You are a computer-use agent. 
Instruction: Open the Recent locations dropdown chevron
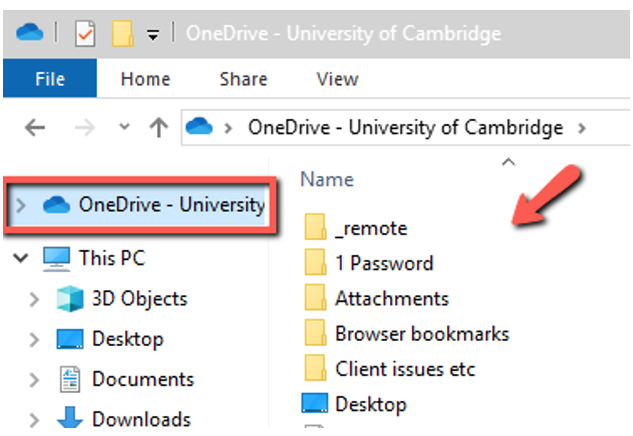click(x=125, y=127)
